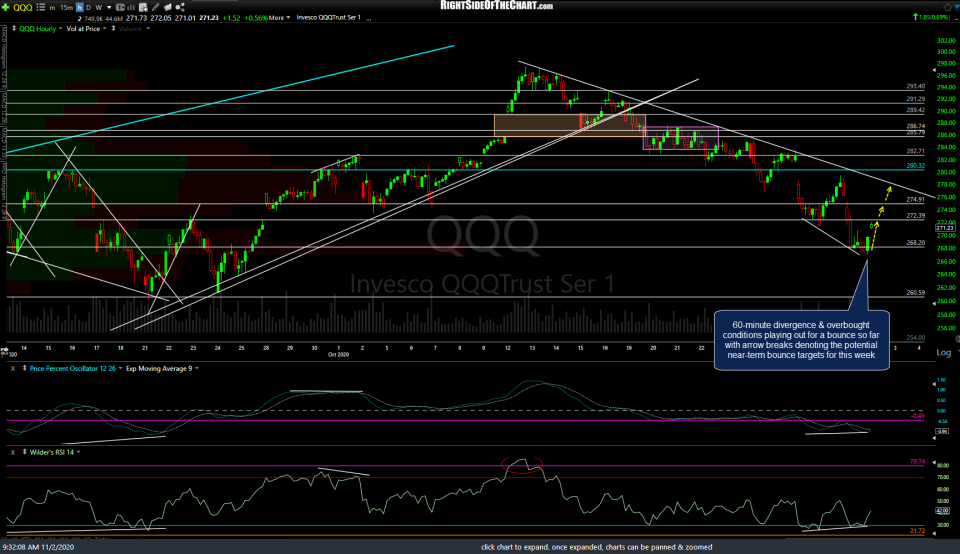Click the 274.91 price level label
960x554 pixels.
915,200
